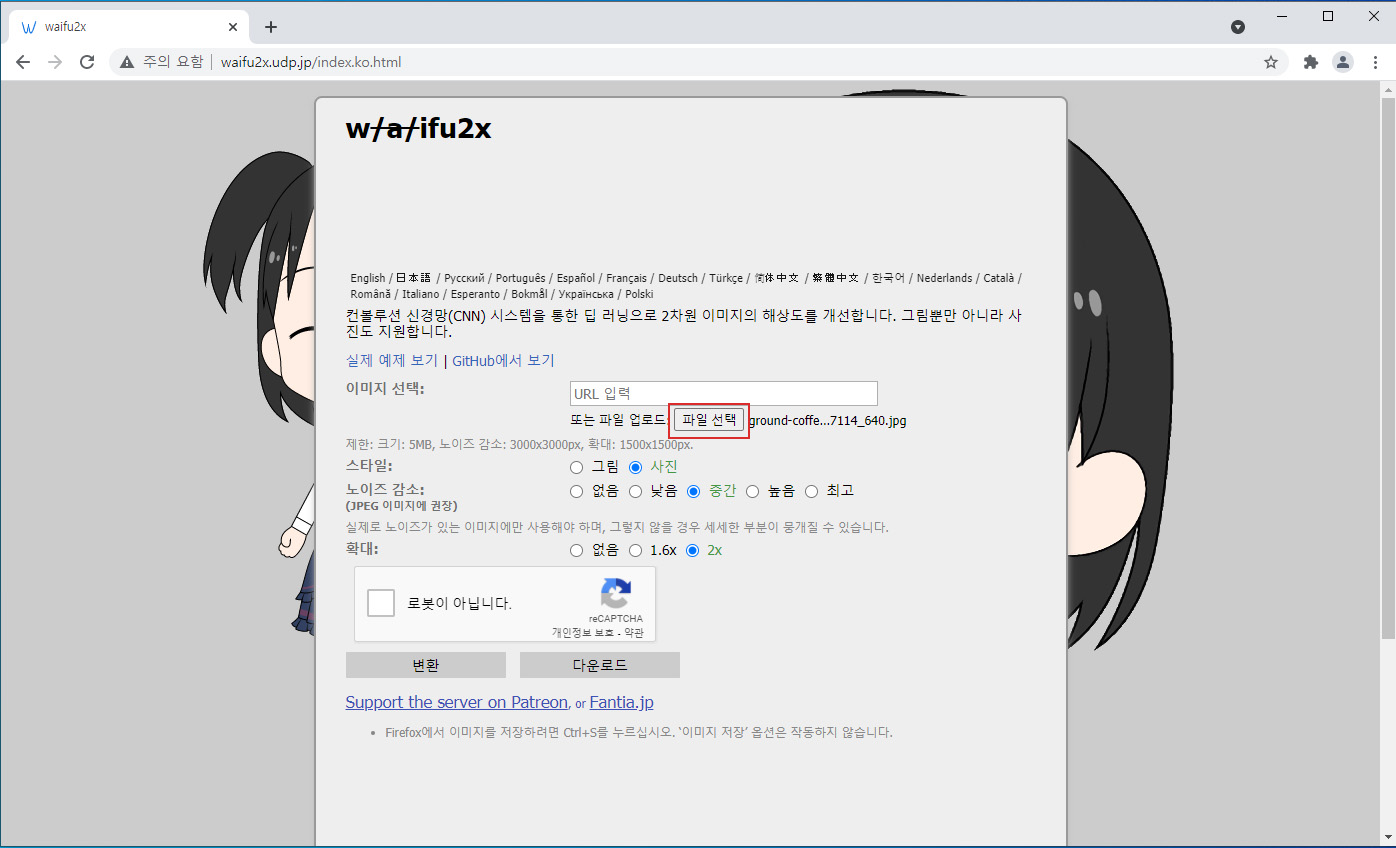Image resolution: width=1396 pixels, height=848 pixels.
Task: Reload the waifu2x page
Action: [x=87, y=62]
